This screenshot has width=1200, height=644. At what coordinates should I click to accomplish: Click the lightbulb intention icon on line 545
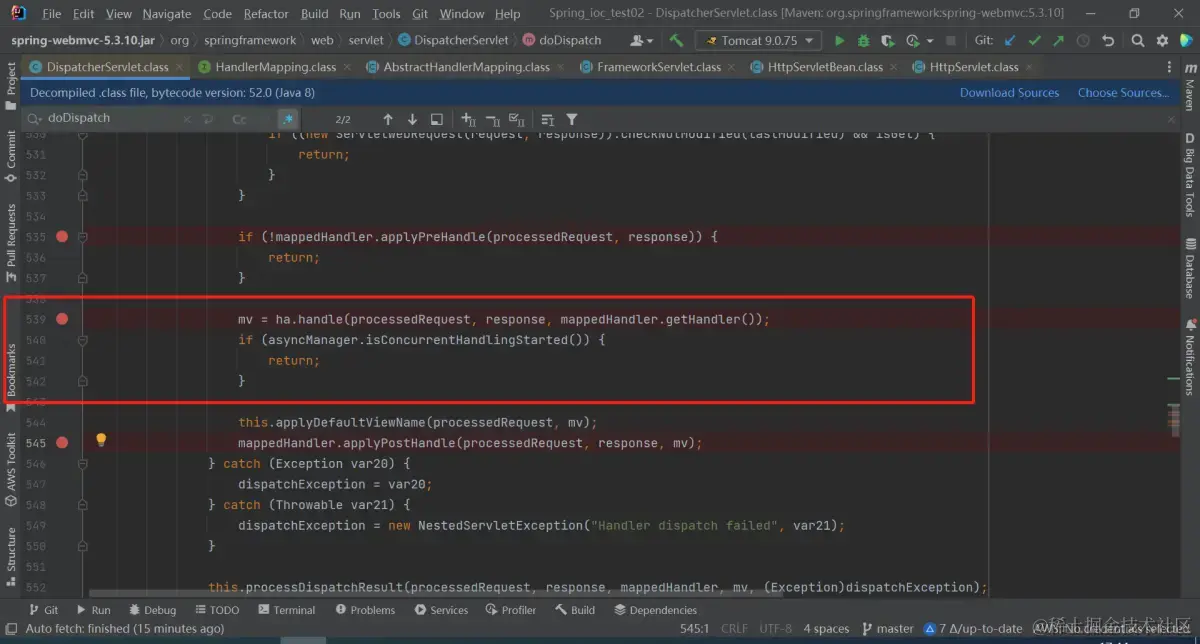pyautogui.click(x=101, y=440)
